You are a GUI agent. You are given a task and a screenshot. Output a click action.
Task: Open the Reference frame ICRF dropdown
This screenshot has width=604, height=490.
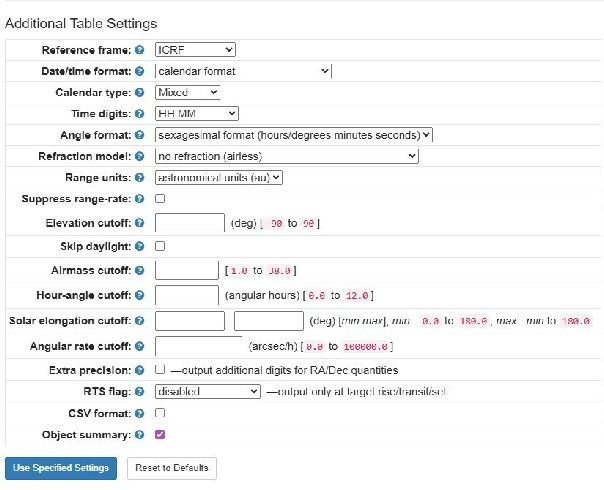click(195, 50)
